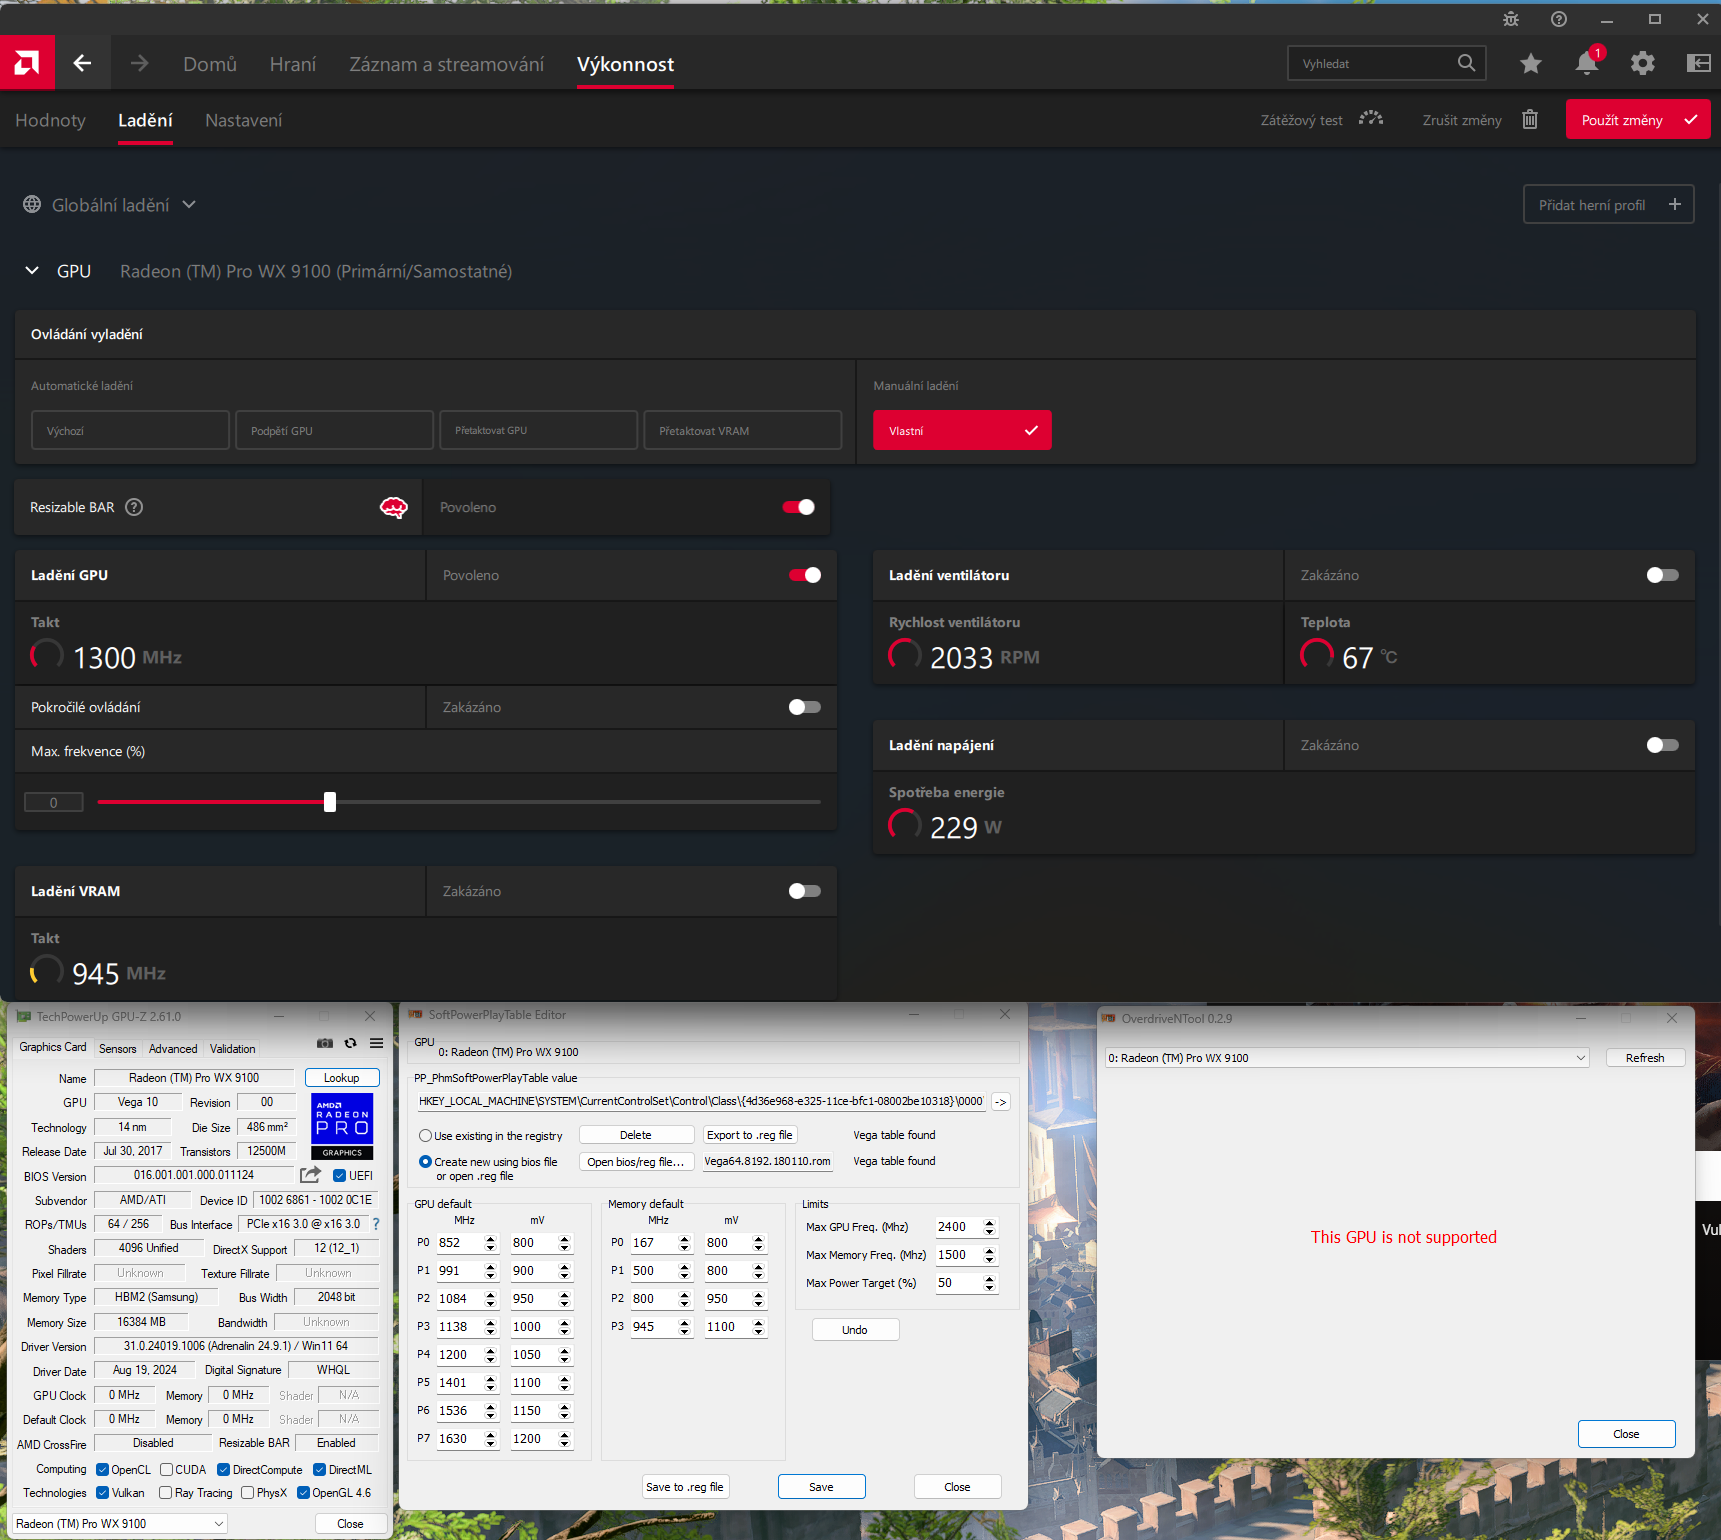Toggle Pokročilé ovládání switch
The image size is (1721, 1540).
(805, 707)
